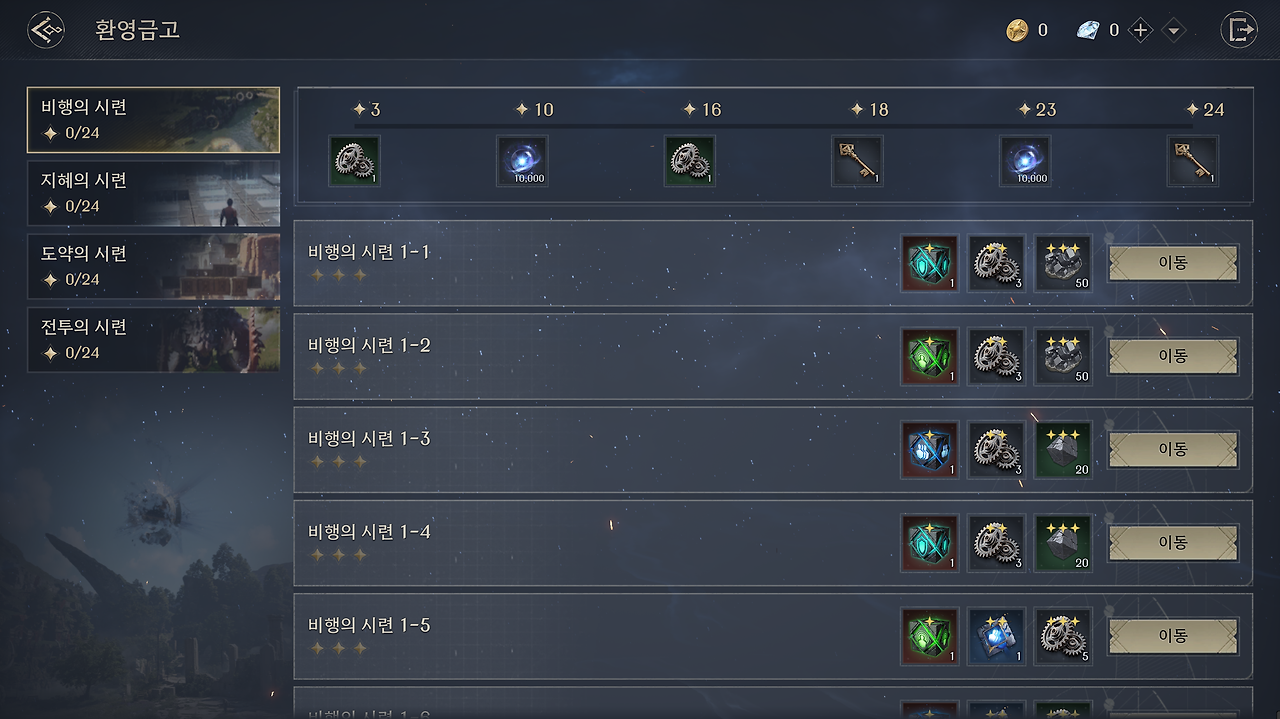Image resolution: width=1280 pixels, height=719 pixels.
Task: Select the 비행의 시련 tab
Action: click(153, 120)
